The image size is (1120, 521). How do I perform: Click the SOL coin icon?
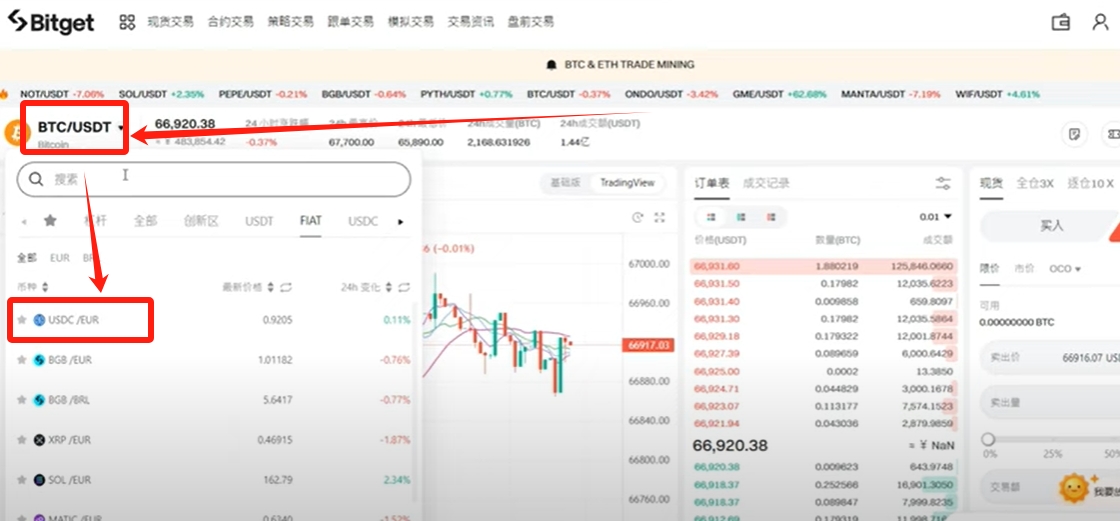pyautogui.click(x=39, y=480)
